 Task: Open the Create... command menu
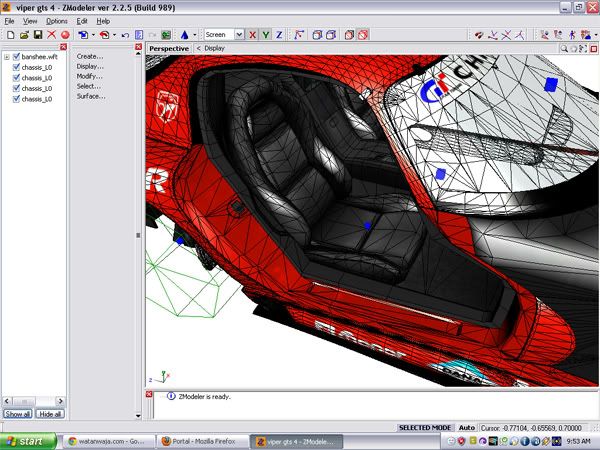pyautogui.click(x=91, y=56)
